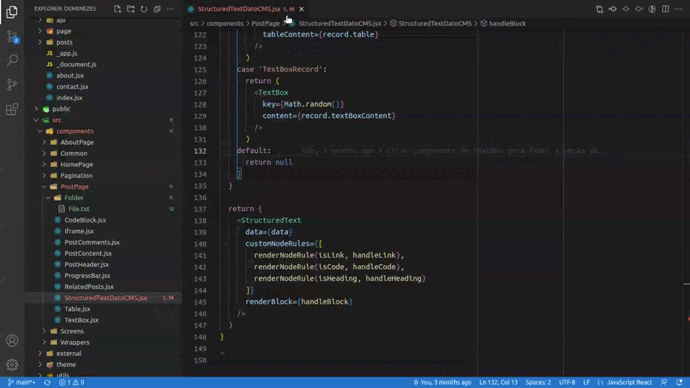
Task: Open editor more actions menu
Action: pos(679,9)
